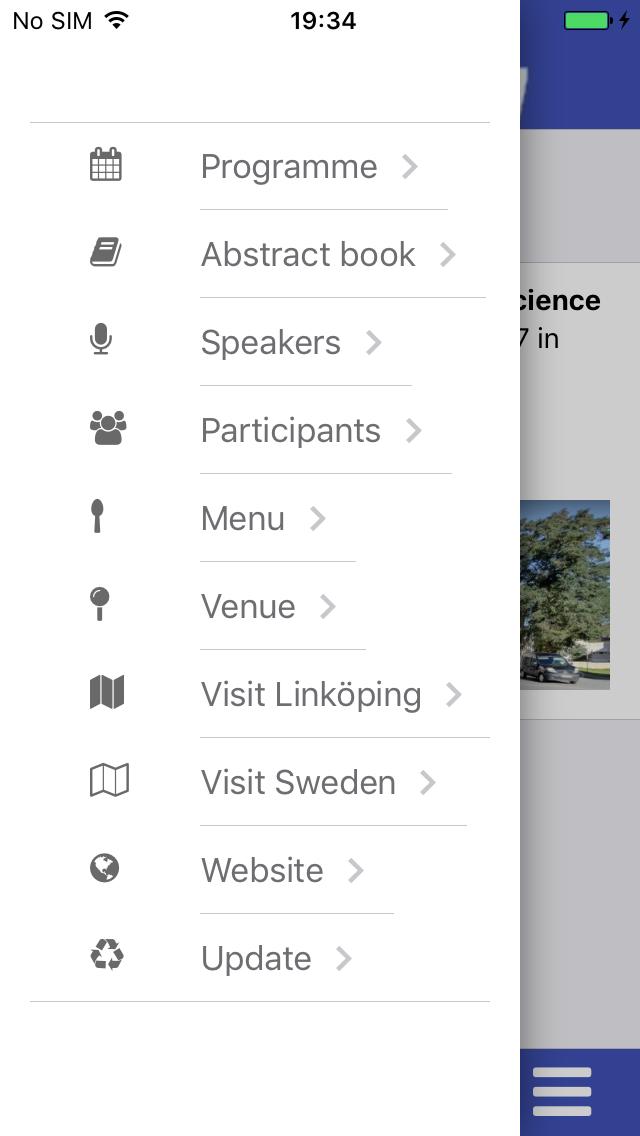Tap the globe icon beside Website

pos(104,869)
